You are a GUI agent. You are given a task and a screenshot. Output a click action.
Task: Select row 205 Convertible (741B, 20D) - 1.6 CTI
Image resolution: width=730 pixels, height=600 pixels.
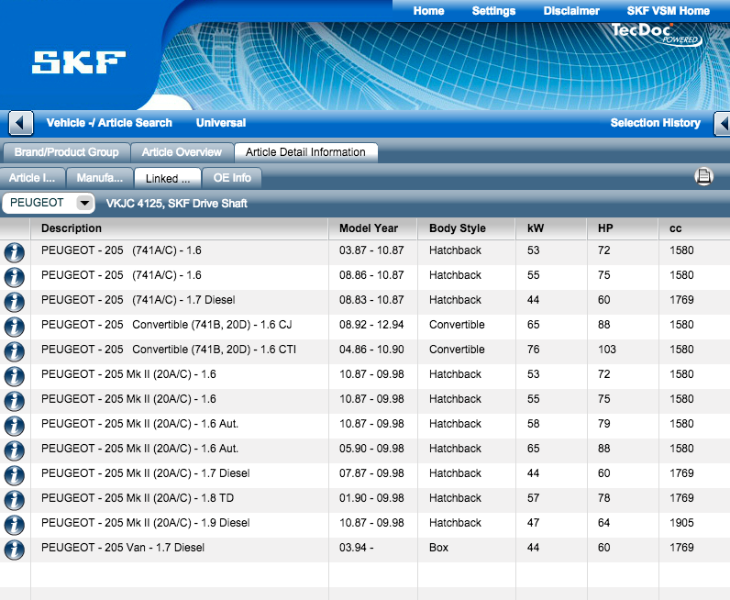[x=365, y=351]
